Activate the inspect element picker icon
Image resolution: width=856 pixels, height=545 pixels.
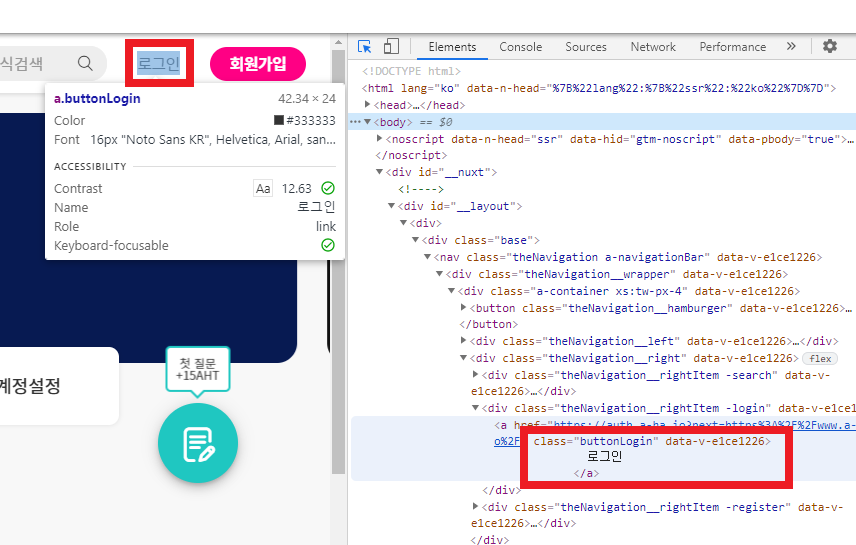point(364,46)
